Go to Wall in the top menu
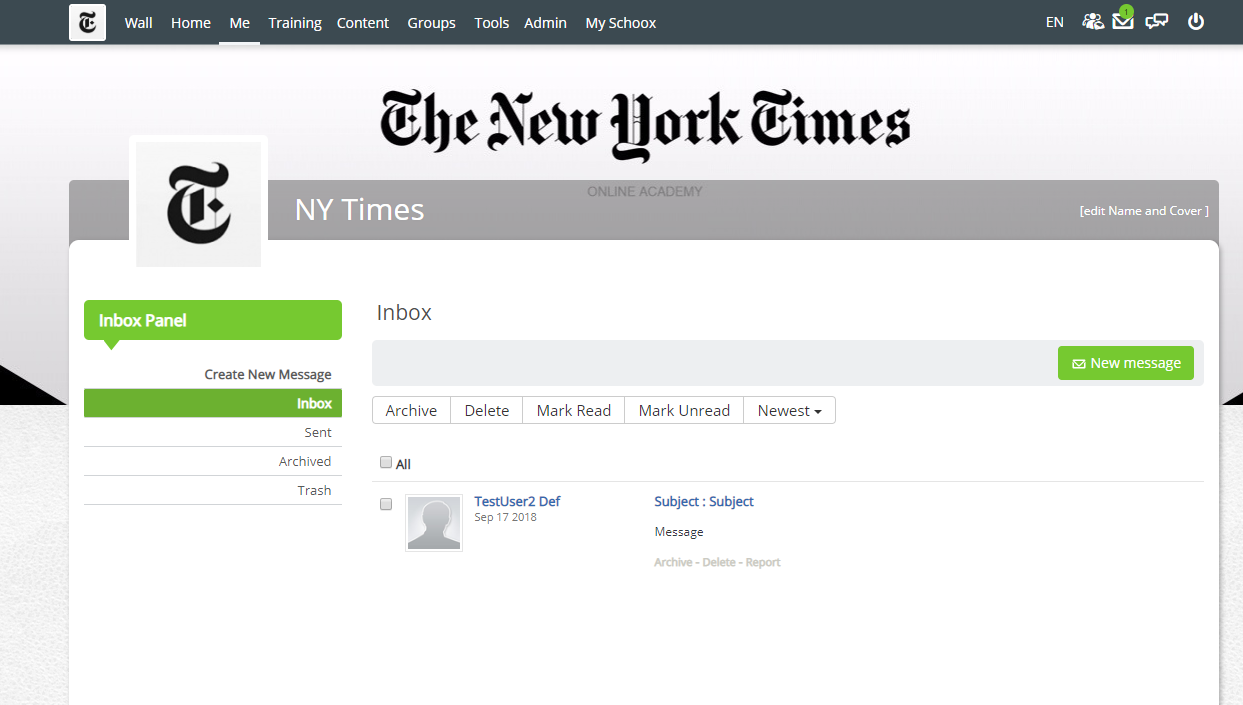 coord(139,22)
